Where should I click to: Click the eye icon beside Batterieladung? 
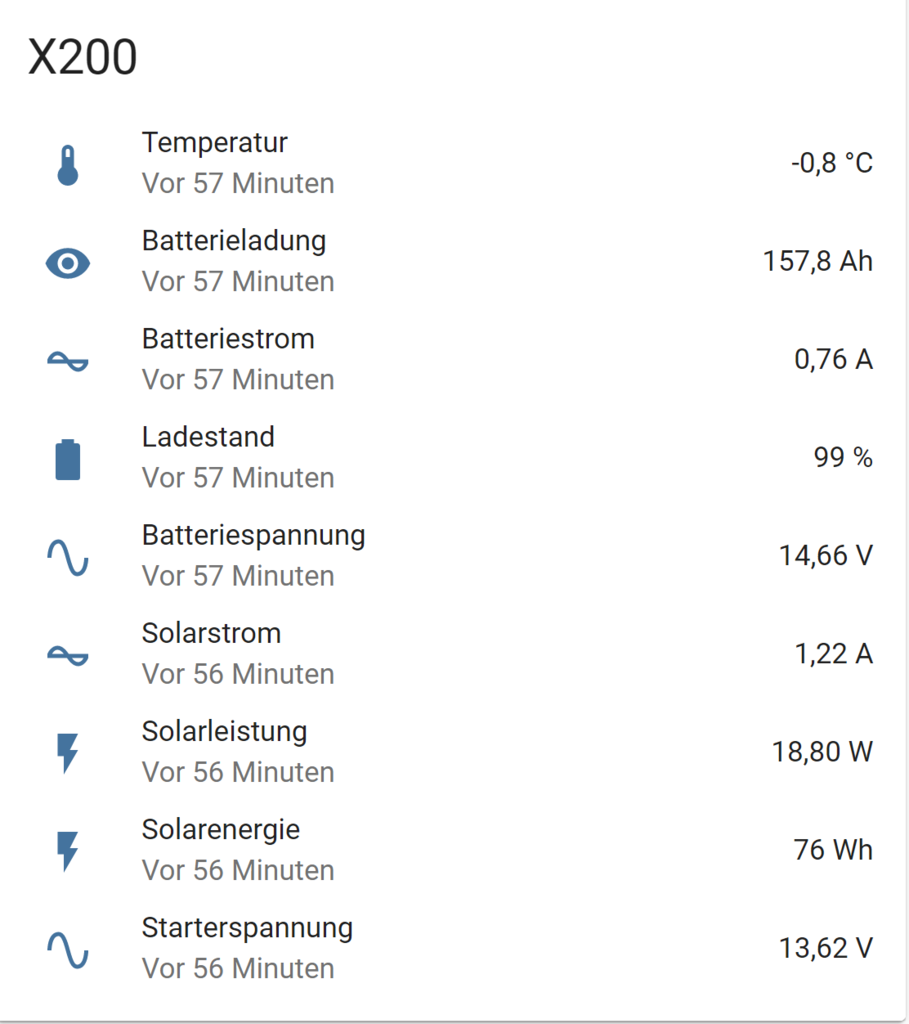pos(68,264)
